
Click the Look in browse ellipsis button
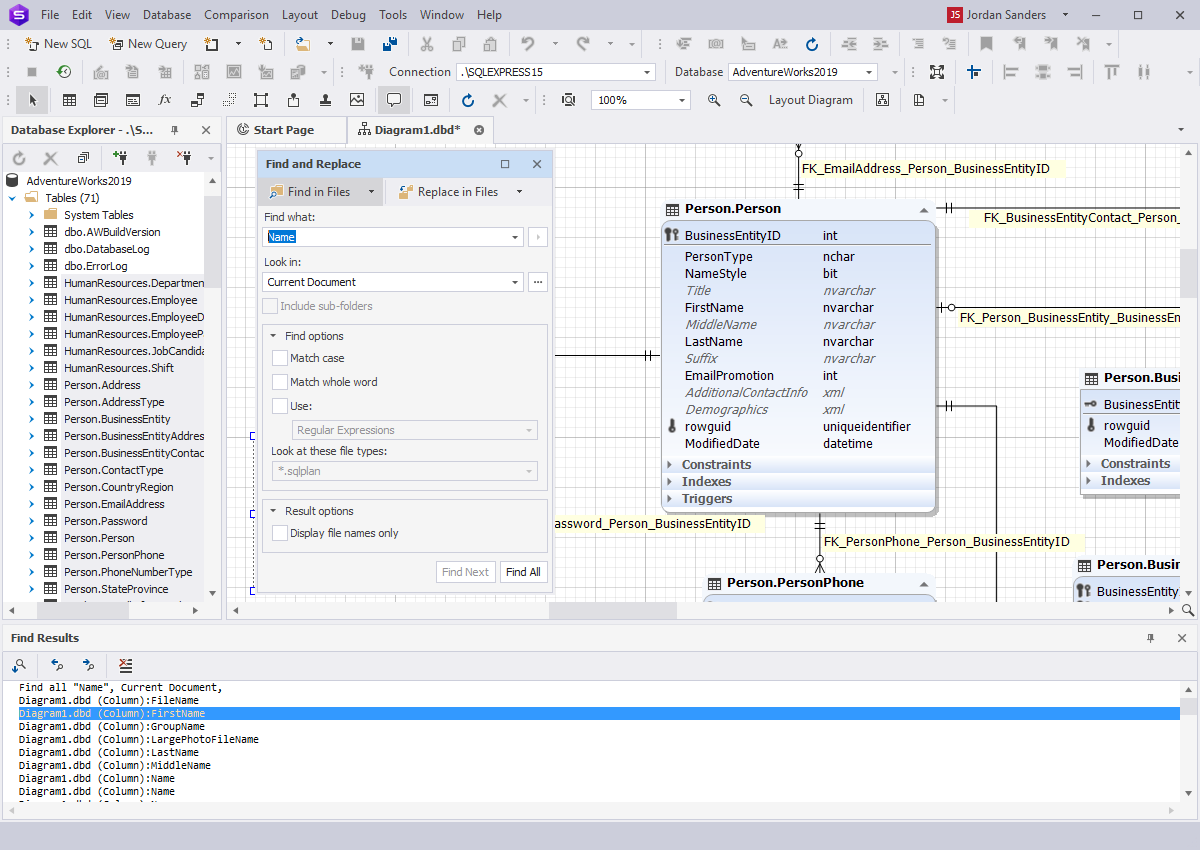pyautogui.click(x=538, y=282)
